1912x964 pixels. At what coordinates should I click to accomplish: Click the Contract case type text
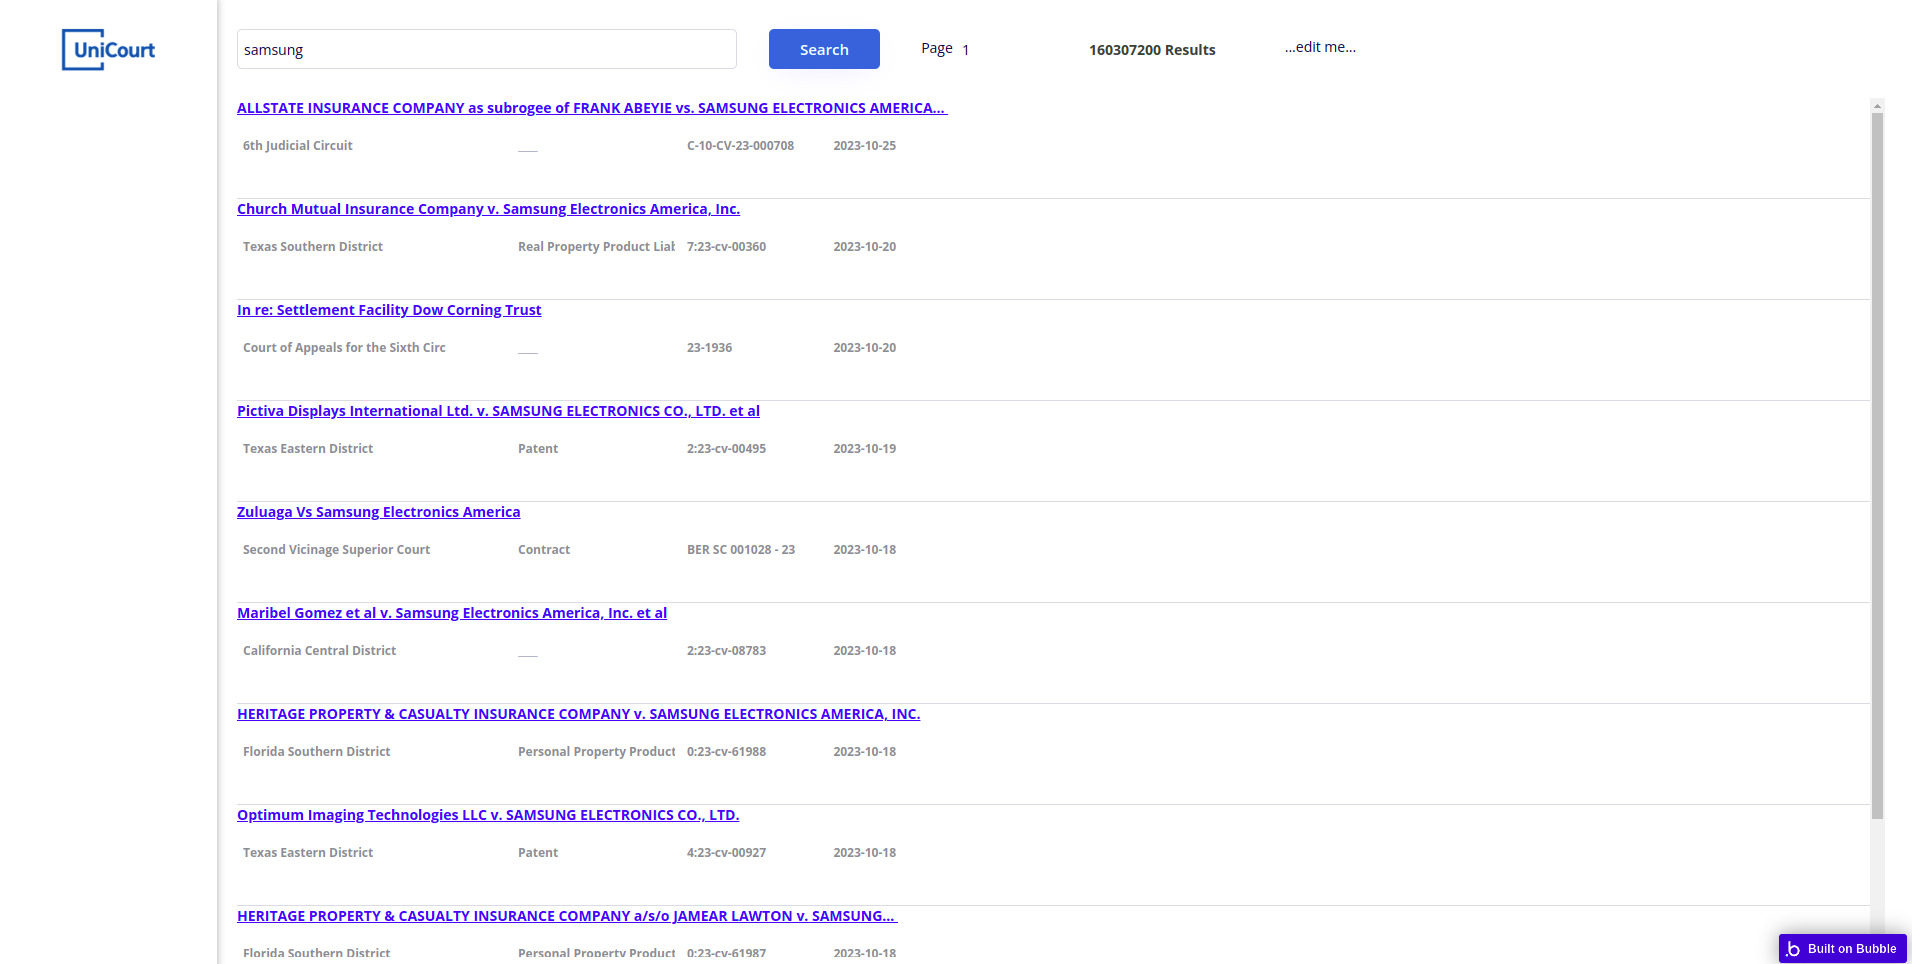click(544, 550)
